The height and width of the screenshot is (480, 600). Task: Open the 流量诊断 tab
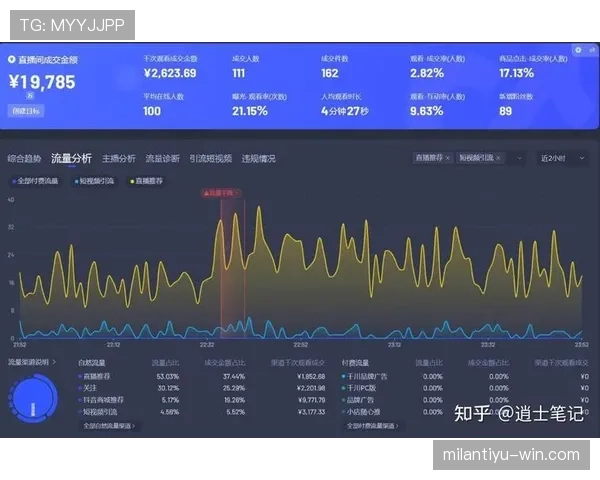coord(162,158)
